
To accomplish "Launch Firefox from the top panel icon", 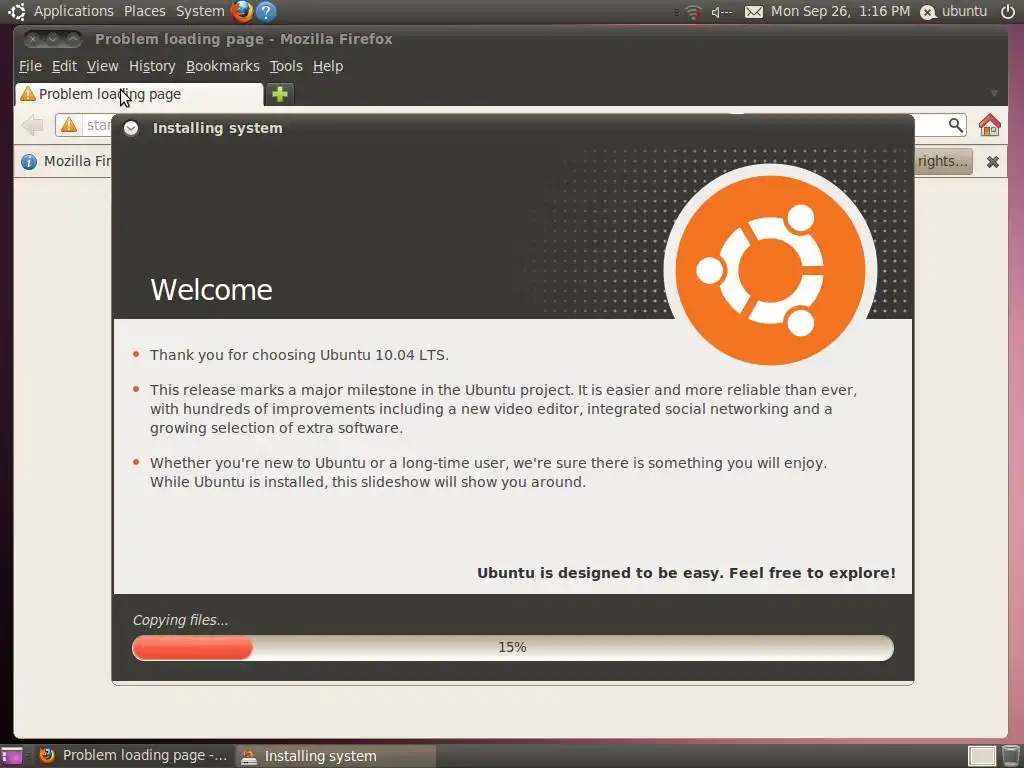I will point(242,11).
